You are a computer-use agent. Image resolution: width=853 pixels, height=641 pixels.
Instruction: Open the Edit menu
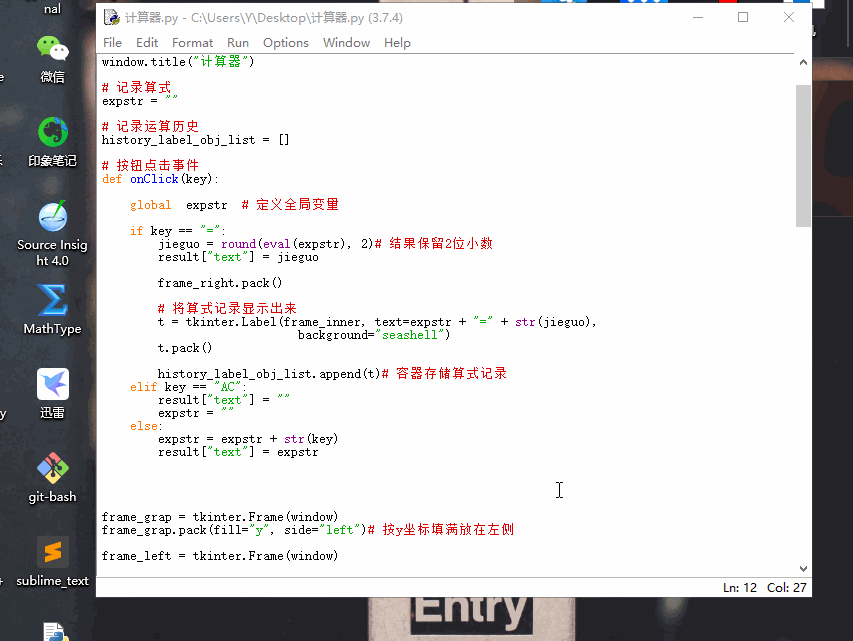(x=146, y=42)
